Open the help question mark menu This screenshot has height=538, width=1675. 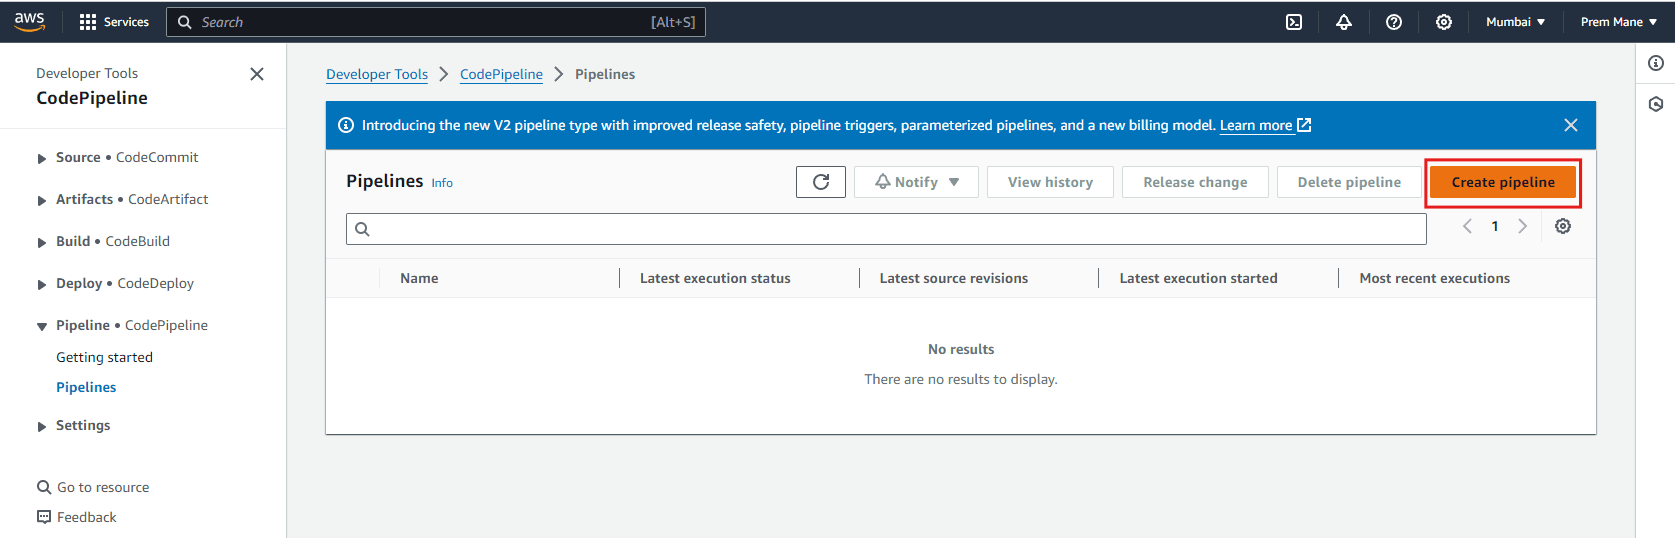coord(1394,22)
